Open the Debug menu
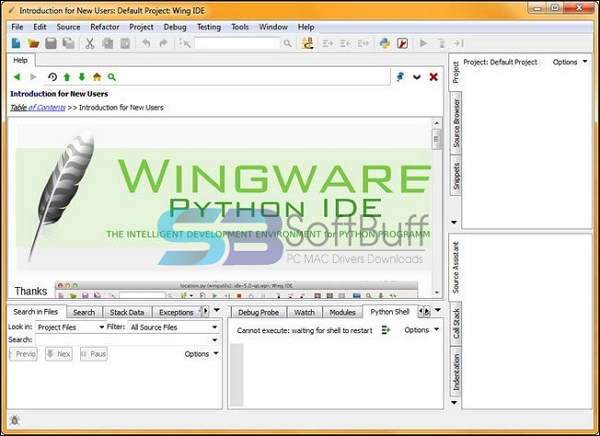The width and height of the screenshot is (600, 436). 175,27
